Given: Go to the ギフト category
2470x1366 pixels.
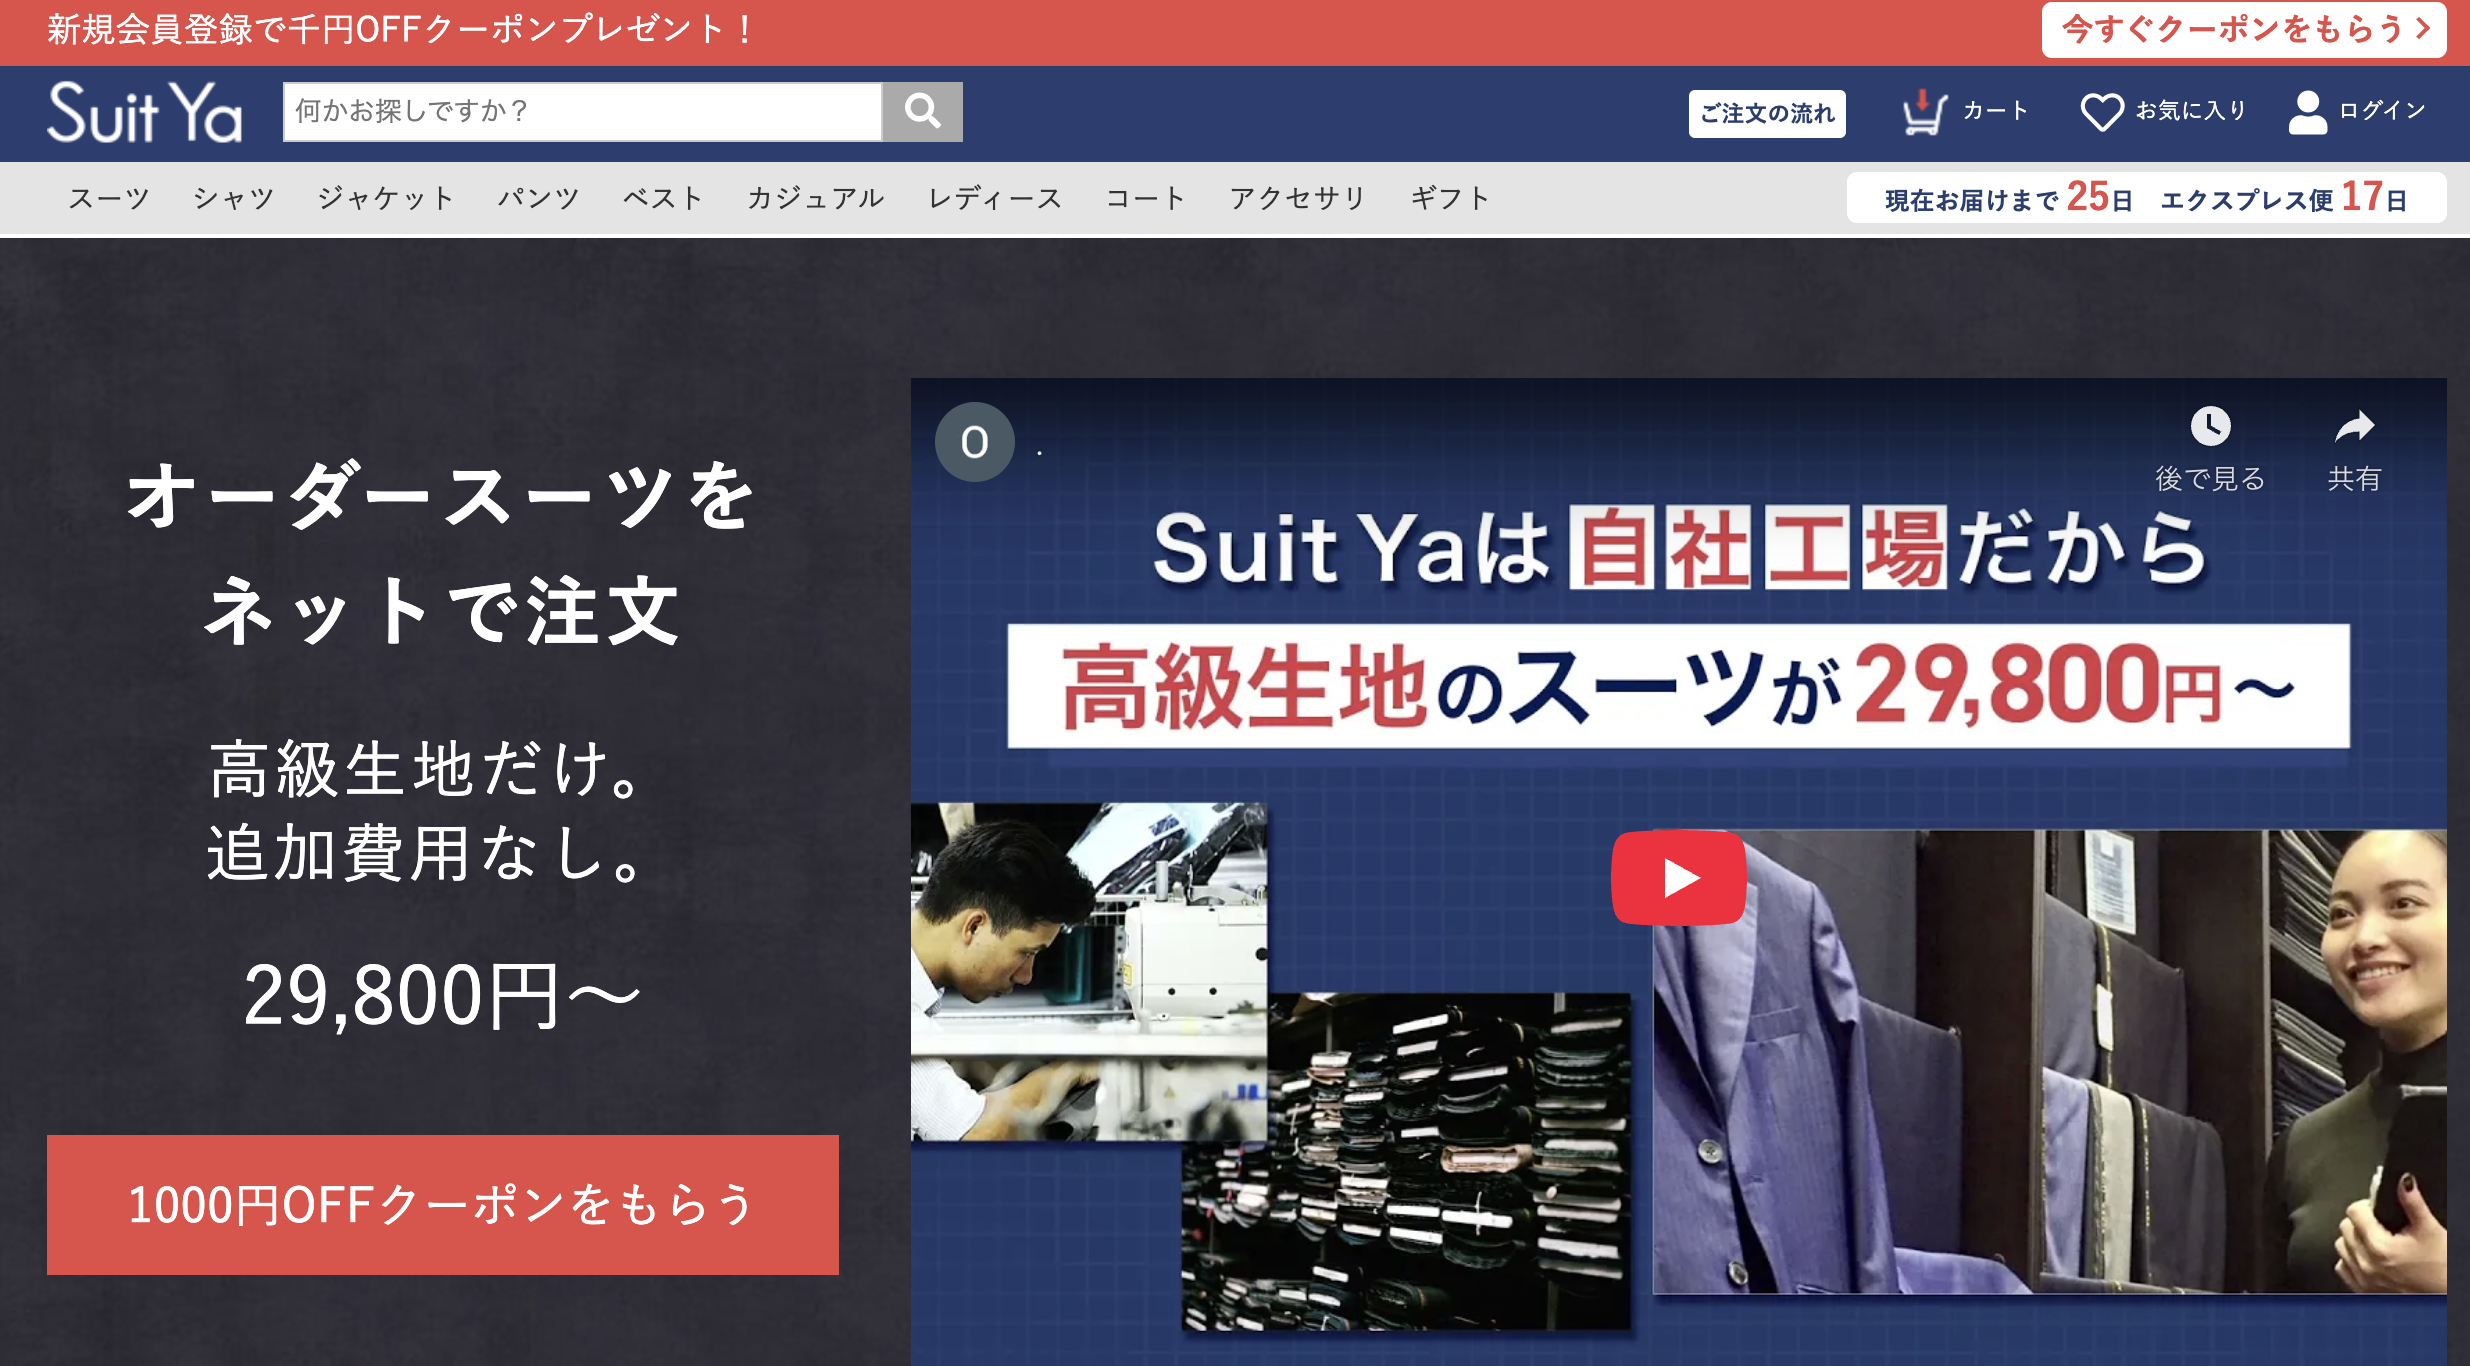Looking at the screenshot, I should [1450, 198].
